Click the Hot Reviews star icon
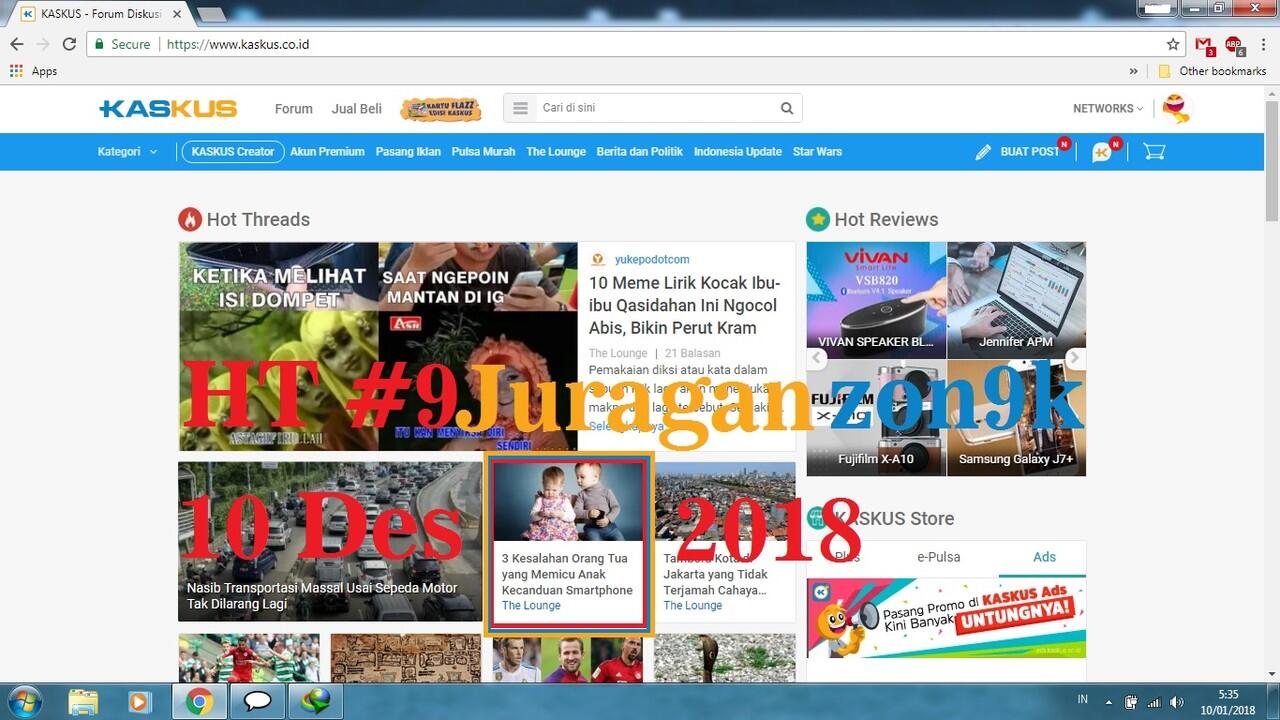The image size is (1280, 720). tap(818, 219)
